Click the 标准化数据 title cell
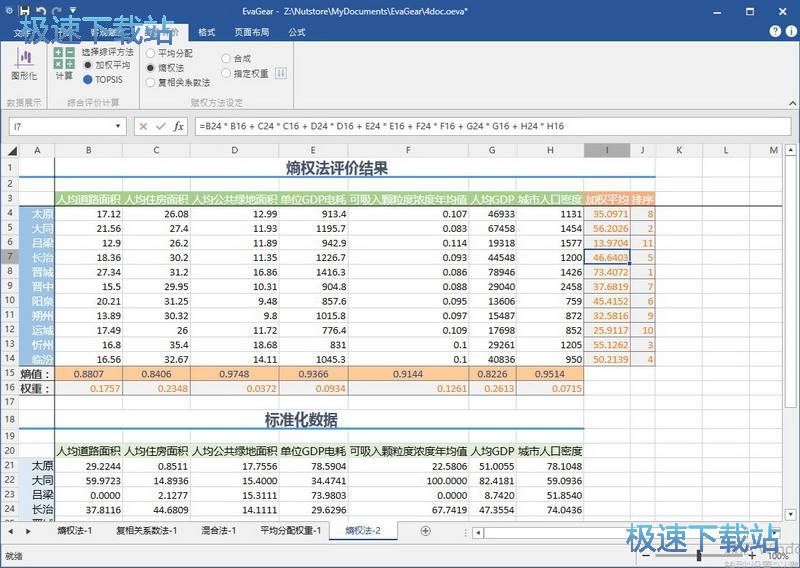800x568 pixels. tap(301, 420)
